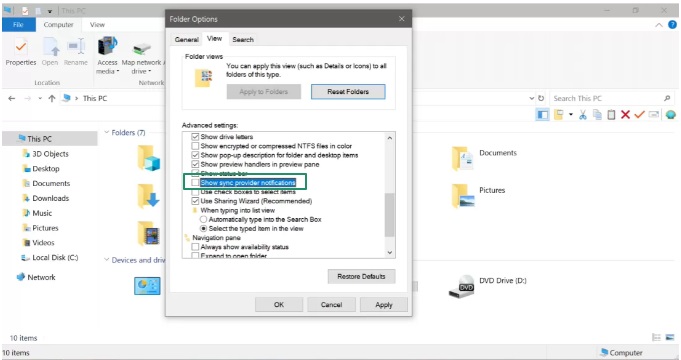This screenshot has height=360, width=681.
Task: Open the DVD Drive (D:) icon
Action: coord(461,286)
